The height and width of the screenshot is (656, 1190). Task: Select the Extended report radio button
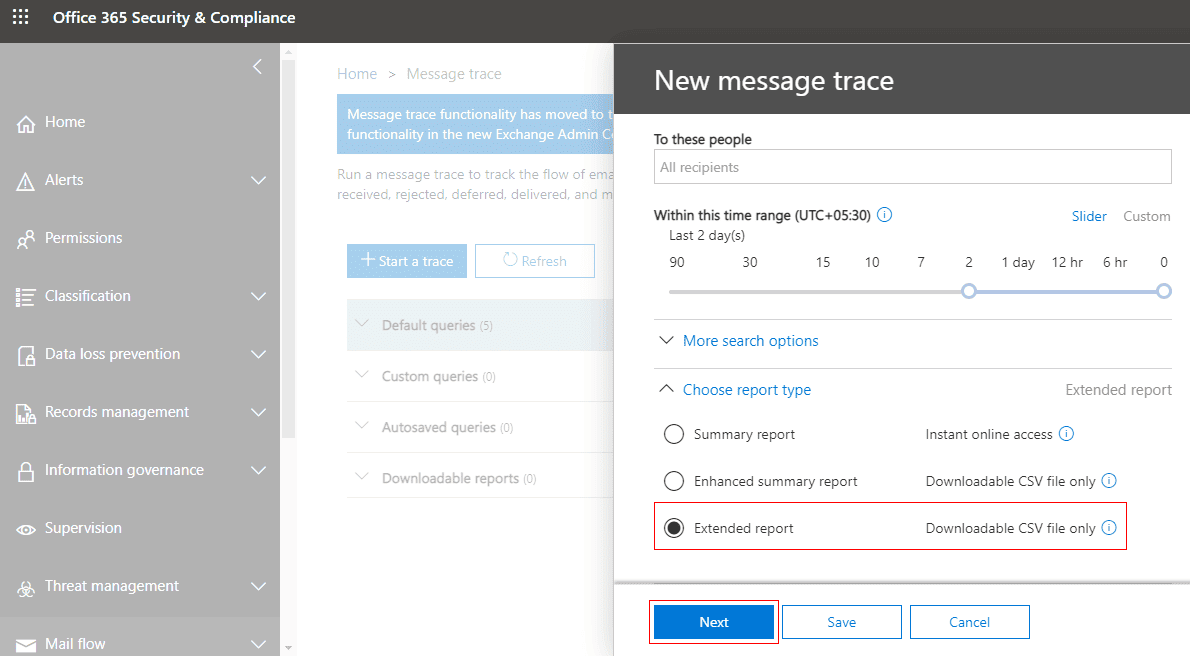pos(674,528)
